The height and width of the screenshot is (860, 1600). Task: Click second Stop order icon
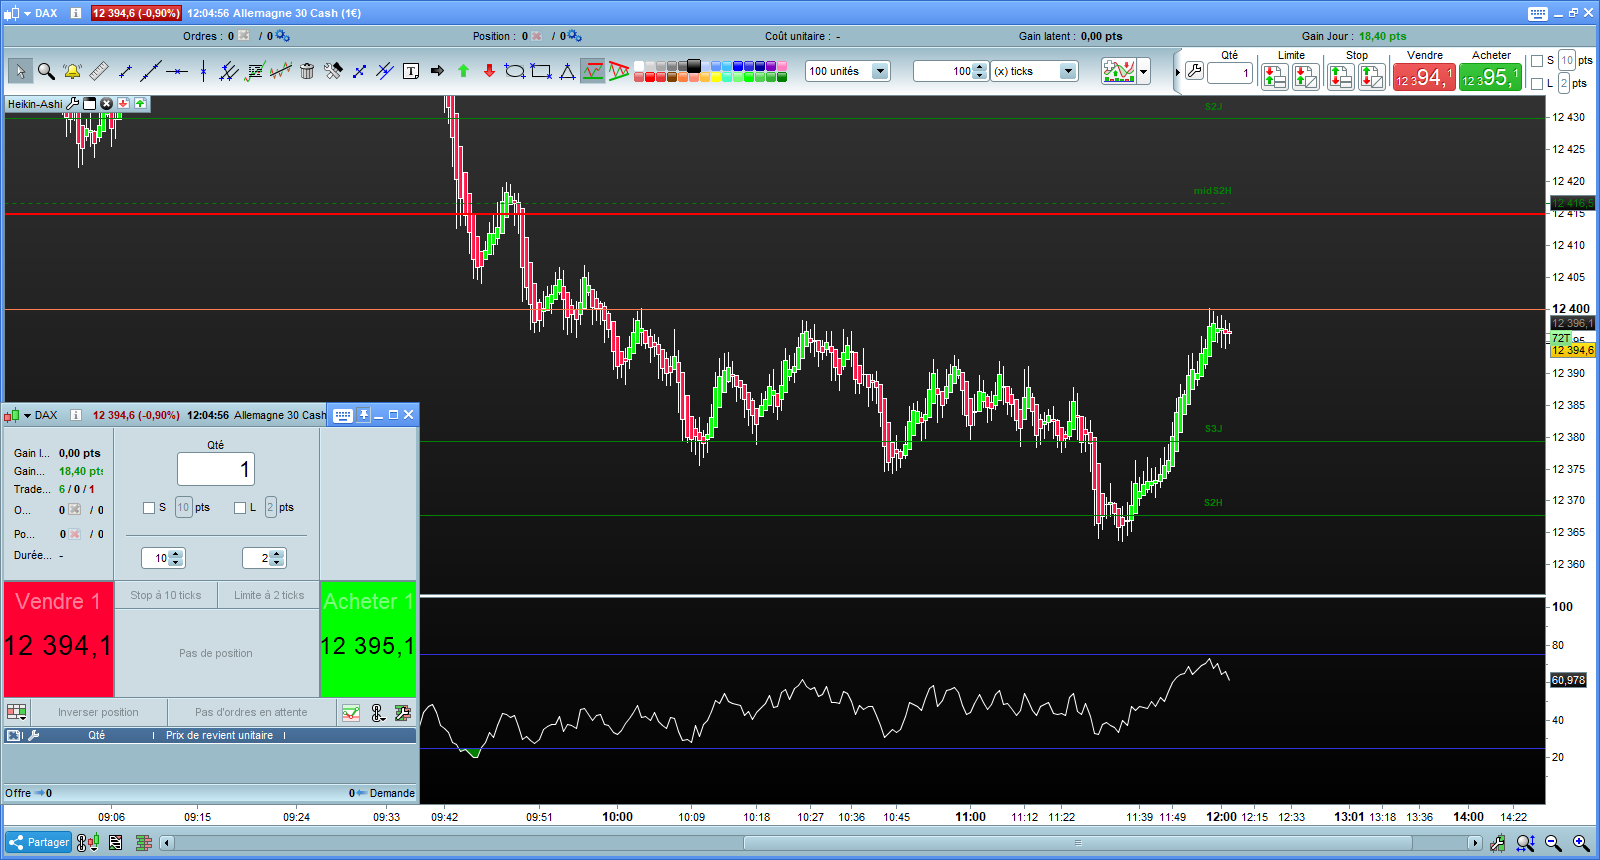pyautogui.click(x=1372, y=77)
